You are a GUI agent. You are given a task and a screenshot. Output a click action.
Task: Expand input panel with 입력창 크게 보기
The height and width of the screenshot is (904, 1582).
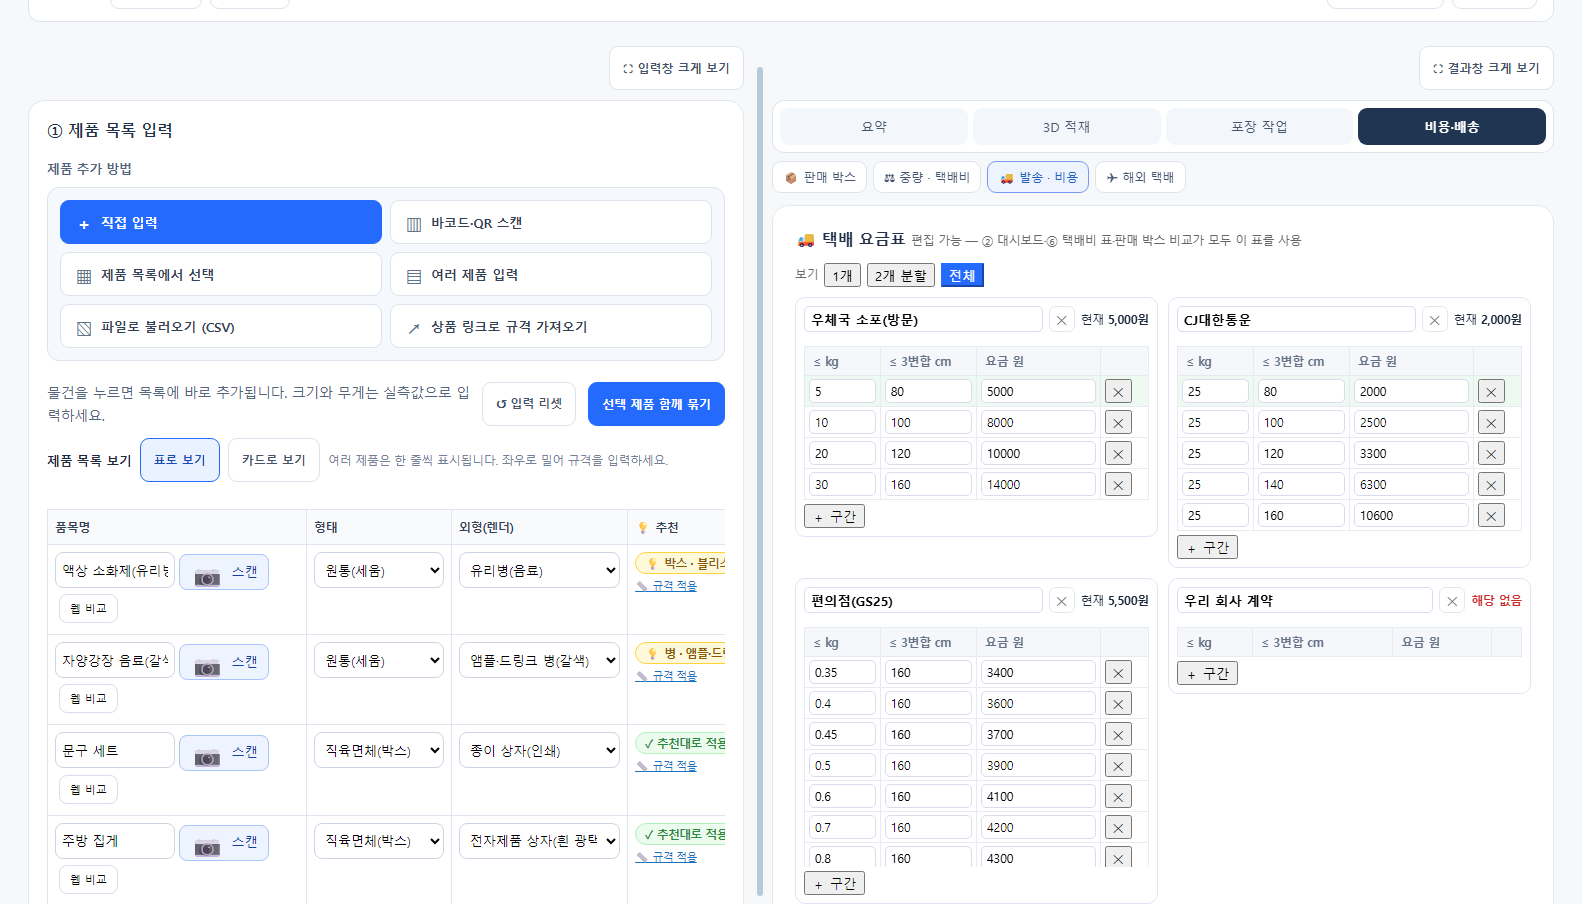point(676,68)
